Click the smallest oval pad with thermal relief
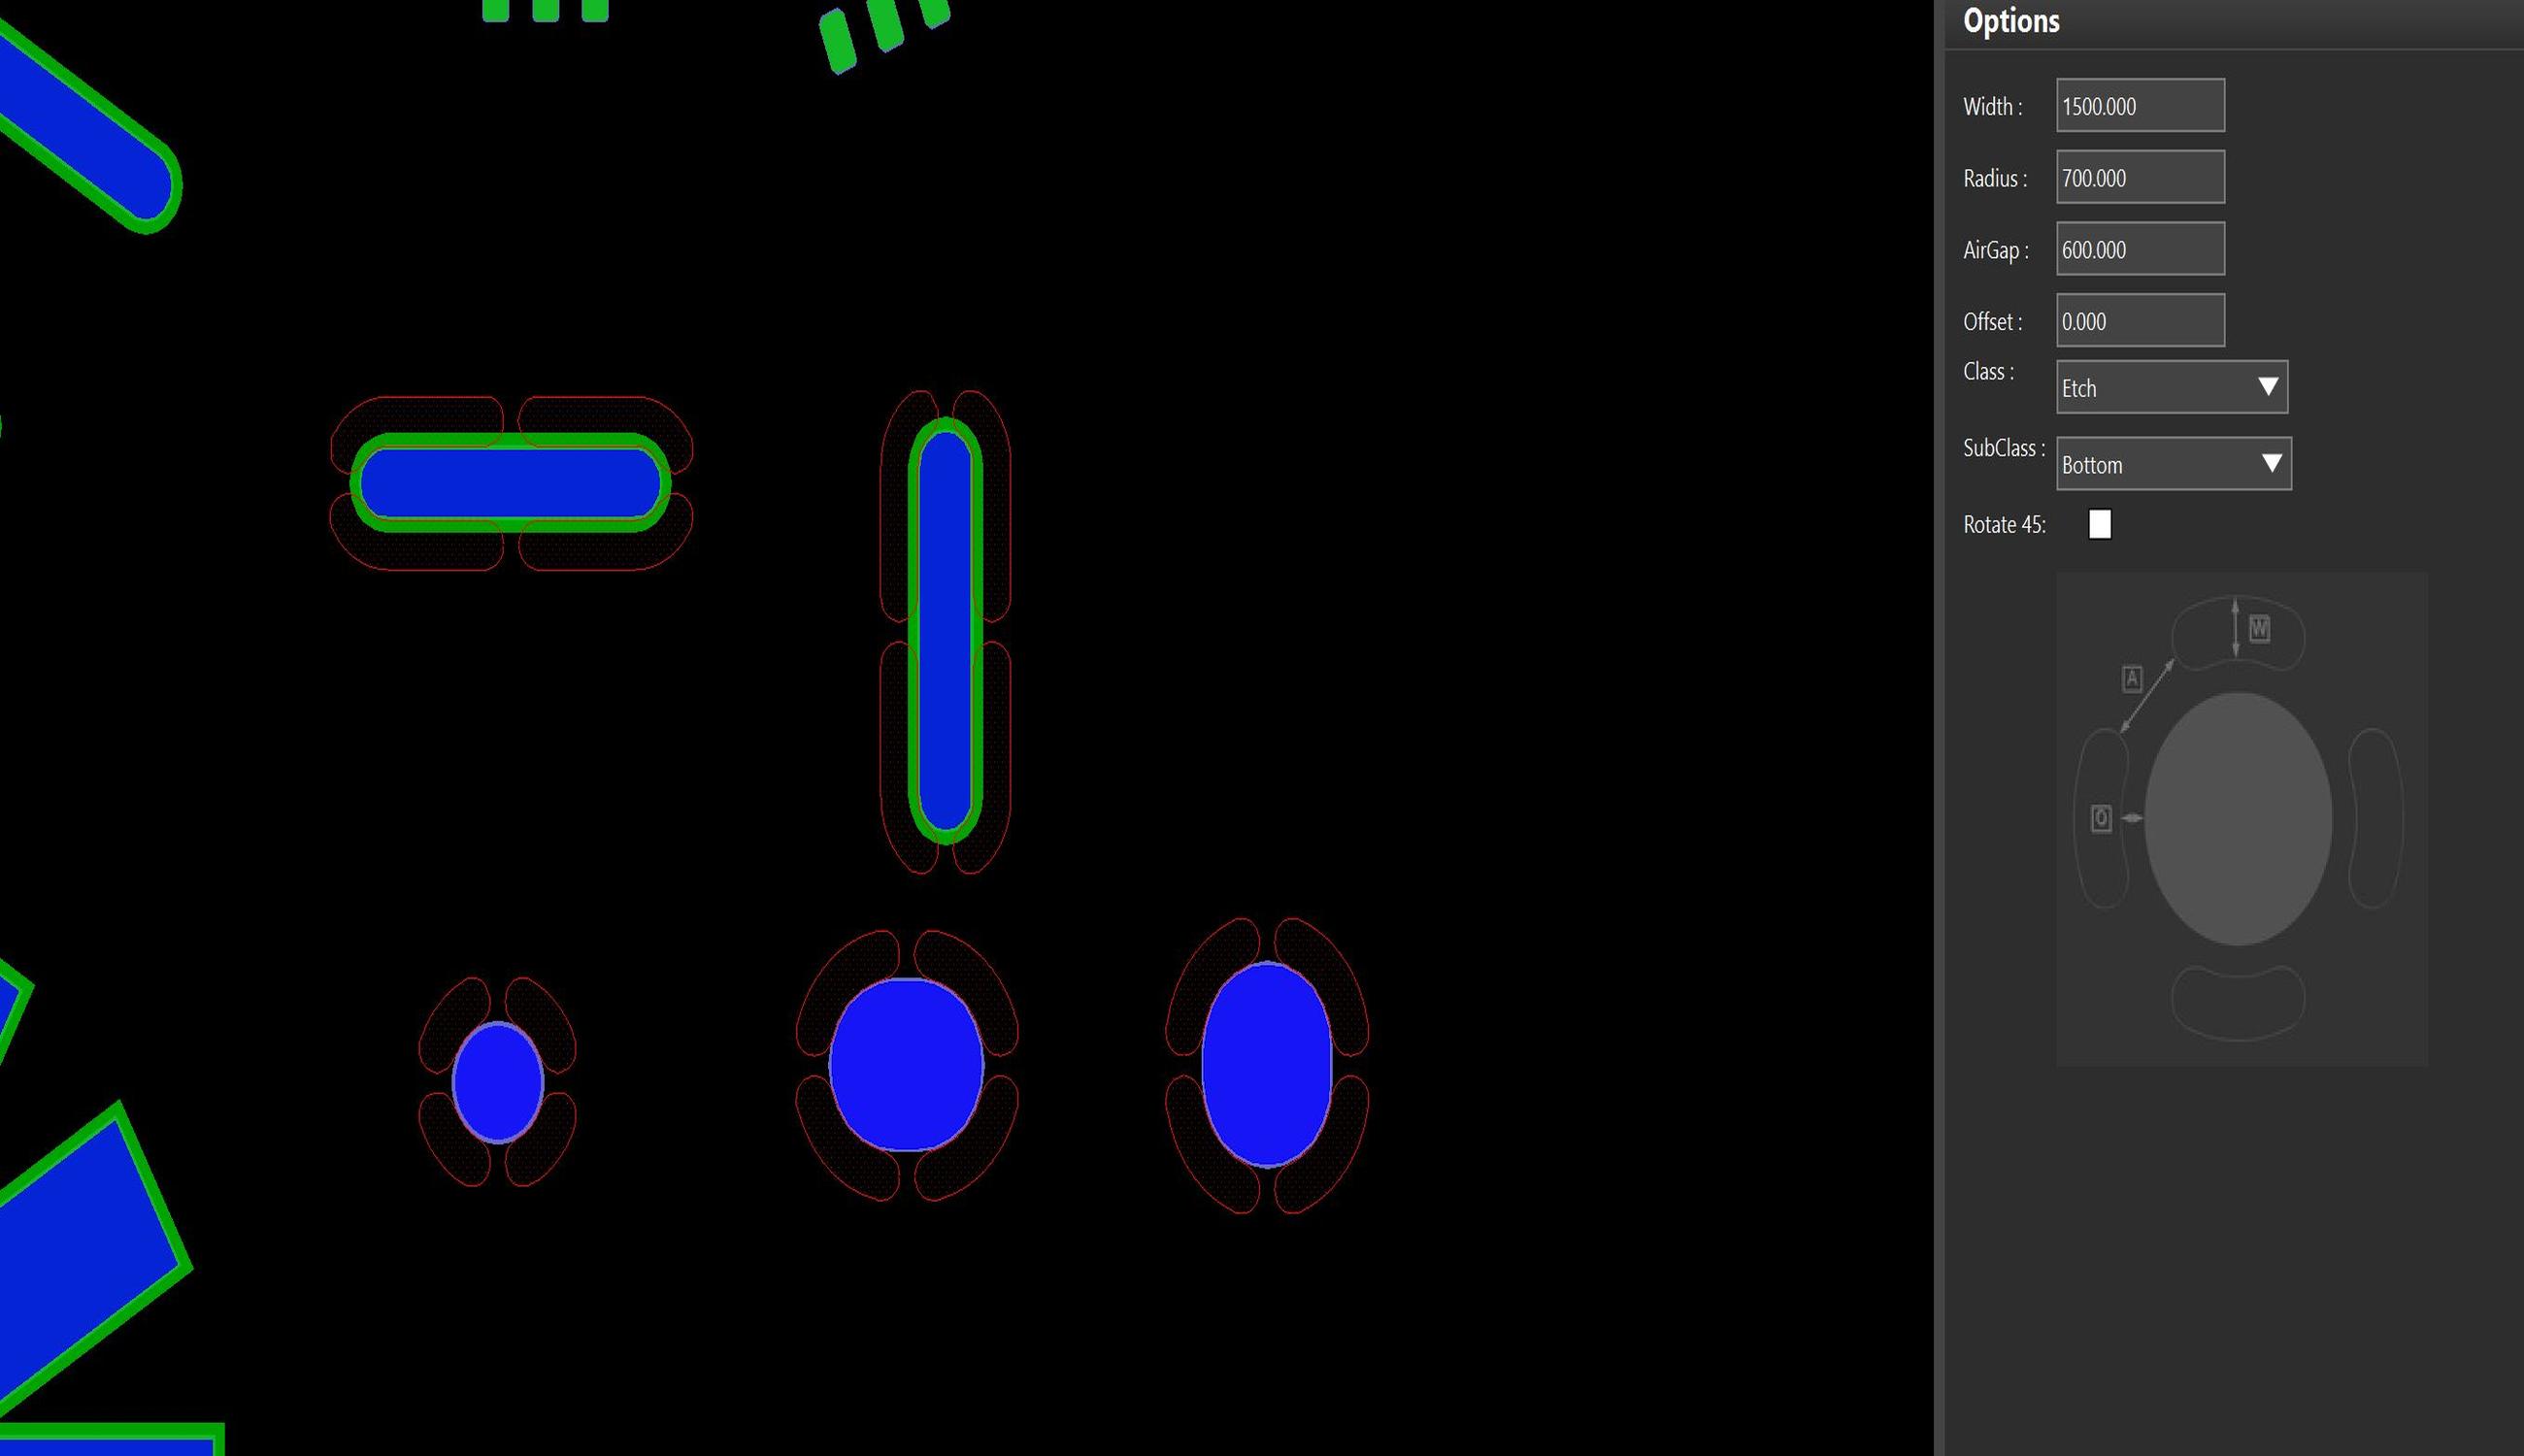The image size is (2524, 1456). (497, 1082)
